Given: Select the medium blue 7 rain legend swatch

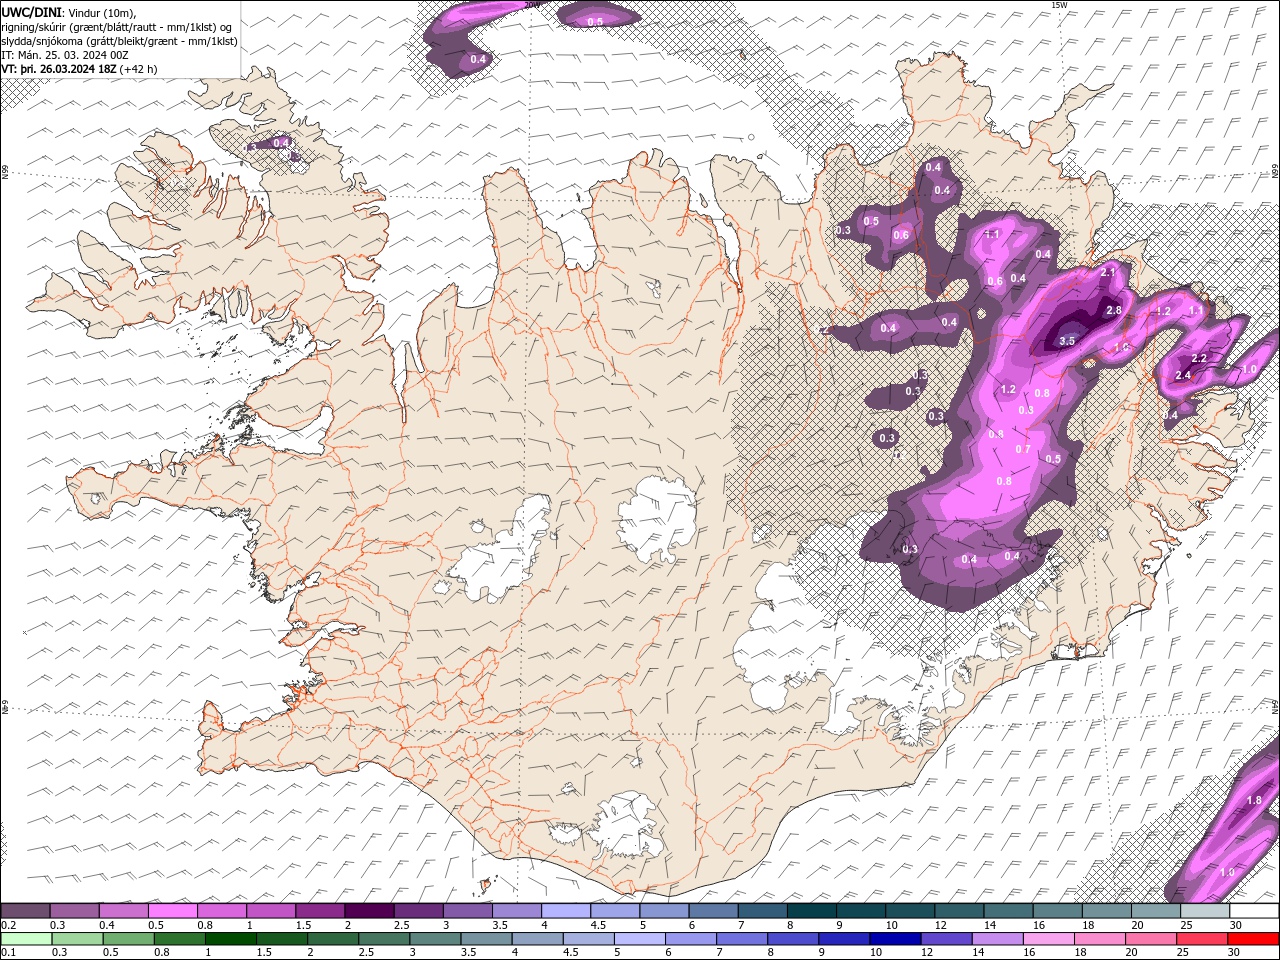Looking at the screenshot, I should point(742,938).
